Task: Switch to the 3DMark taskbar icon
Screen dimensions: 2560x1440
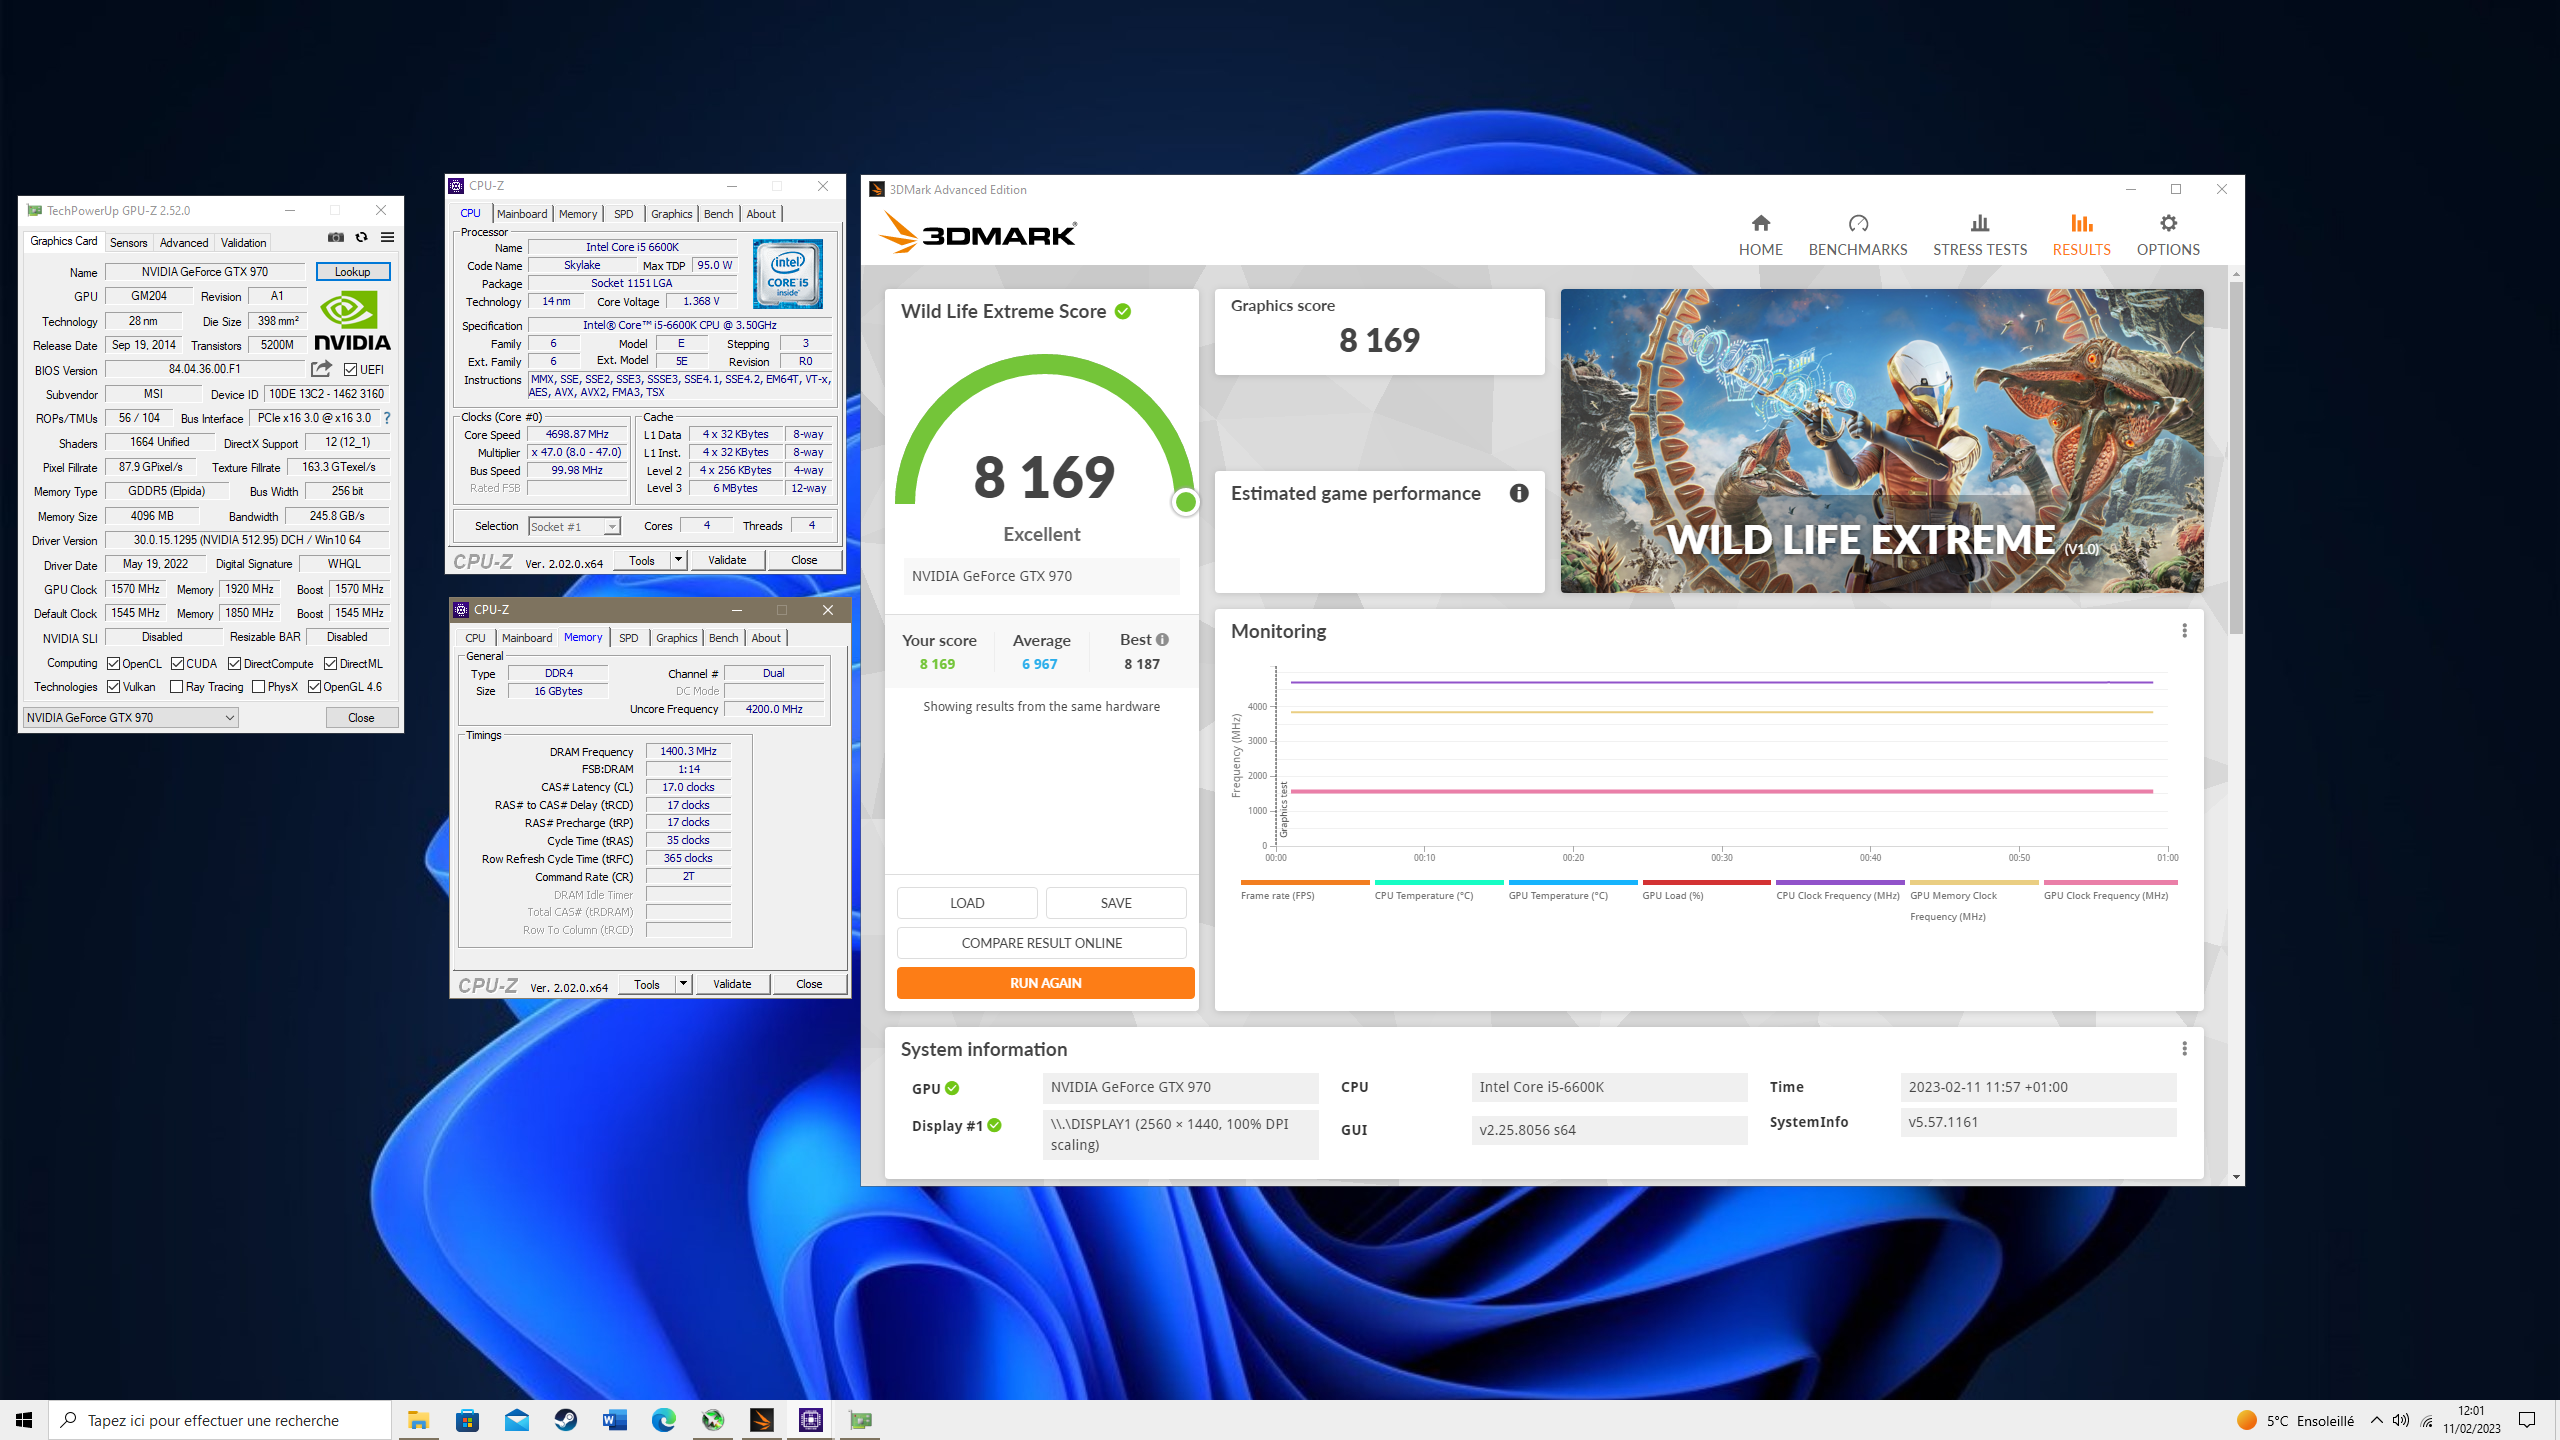Action: [762, 1420]
